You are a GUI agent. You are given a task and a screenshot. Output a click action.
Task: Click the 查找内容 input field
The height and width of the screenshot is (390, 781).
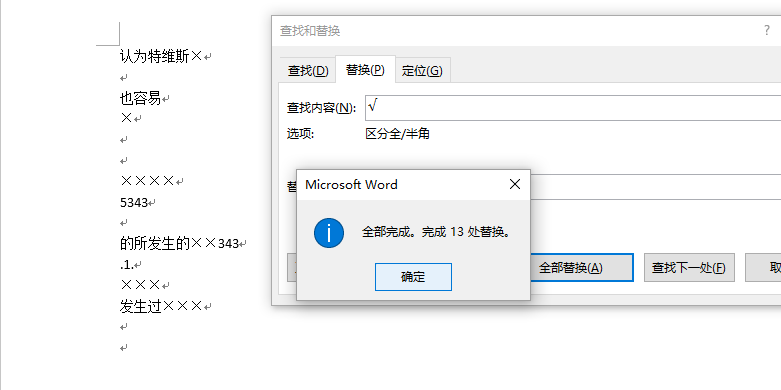573,108
